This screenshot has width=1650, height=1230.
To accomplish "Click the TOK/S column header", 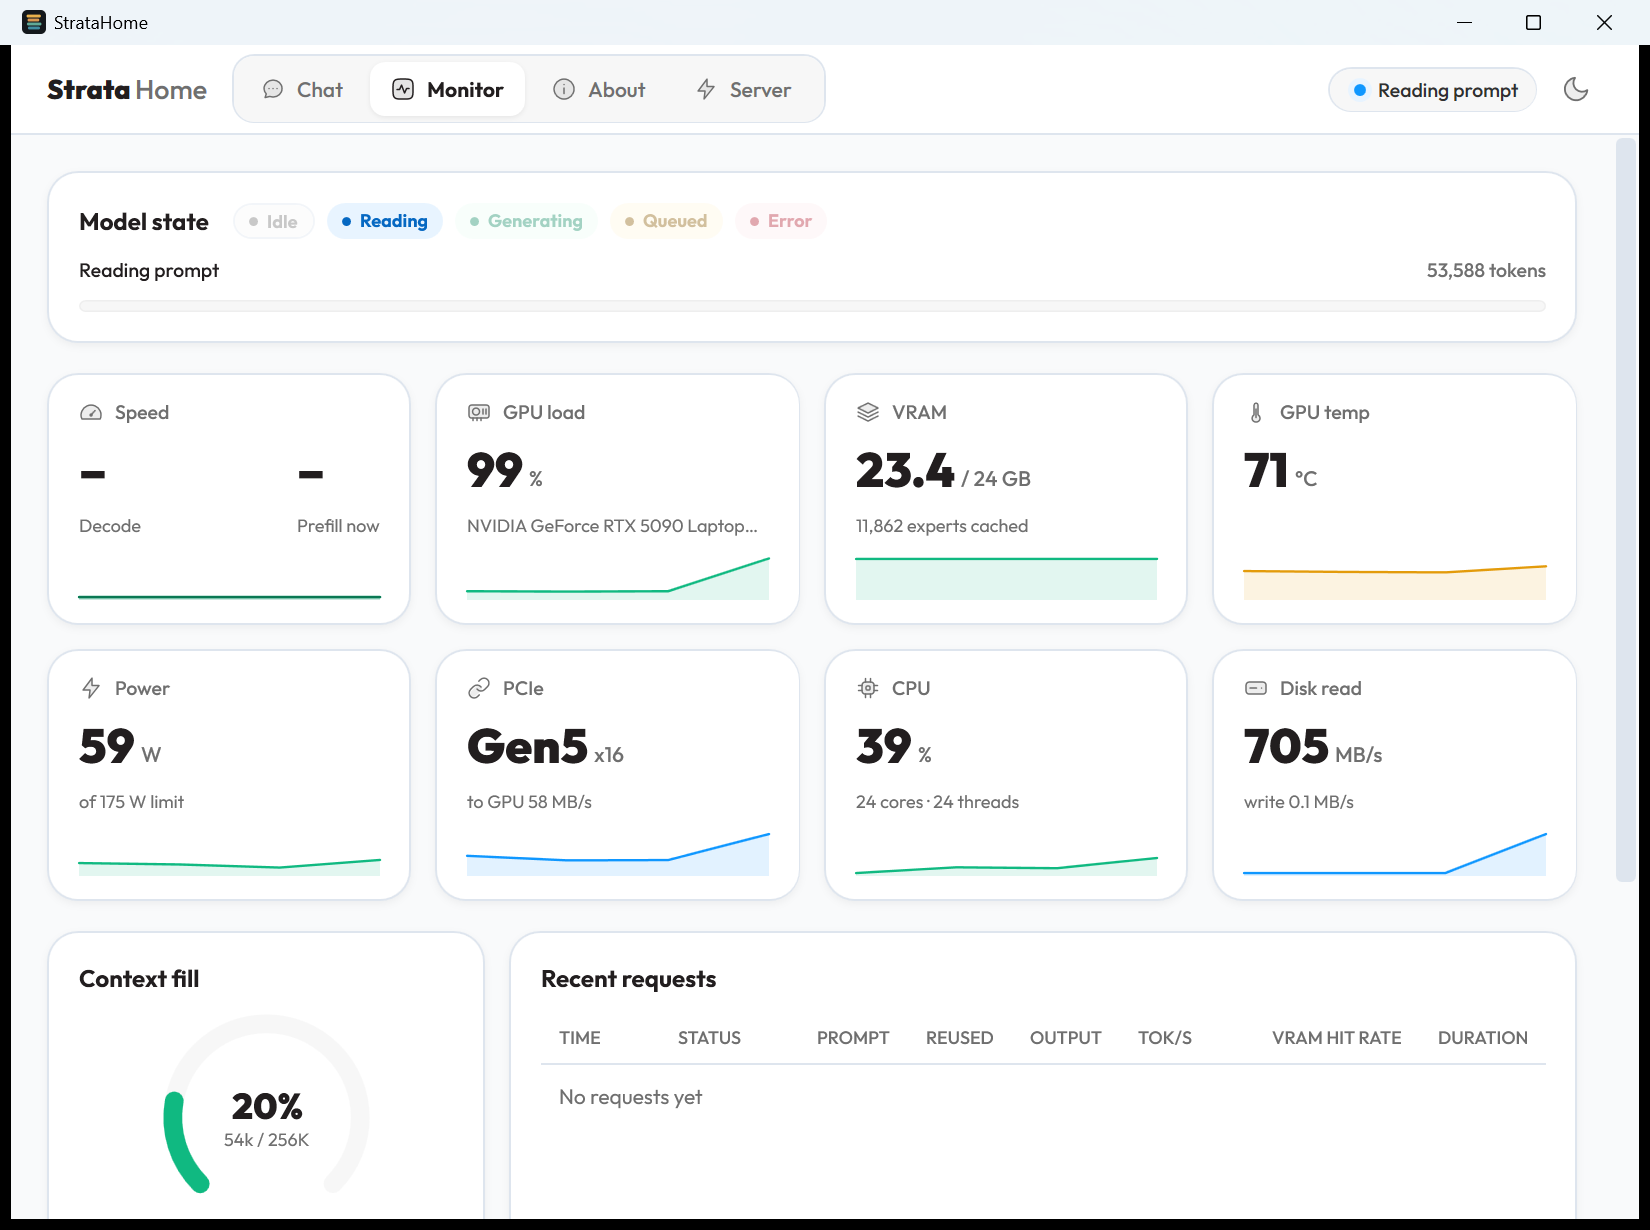I will [1165, 1039].
